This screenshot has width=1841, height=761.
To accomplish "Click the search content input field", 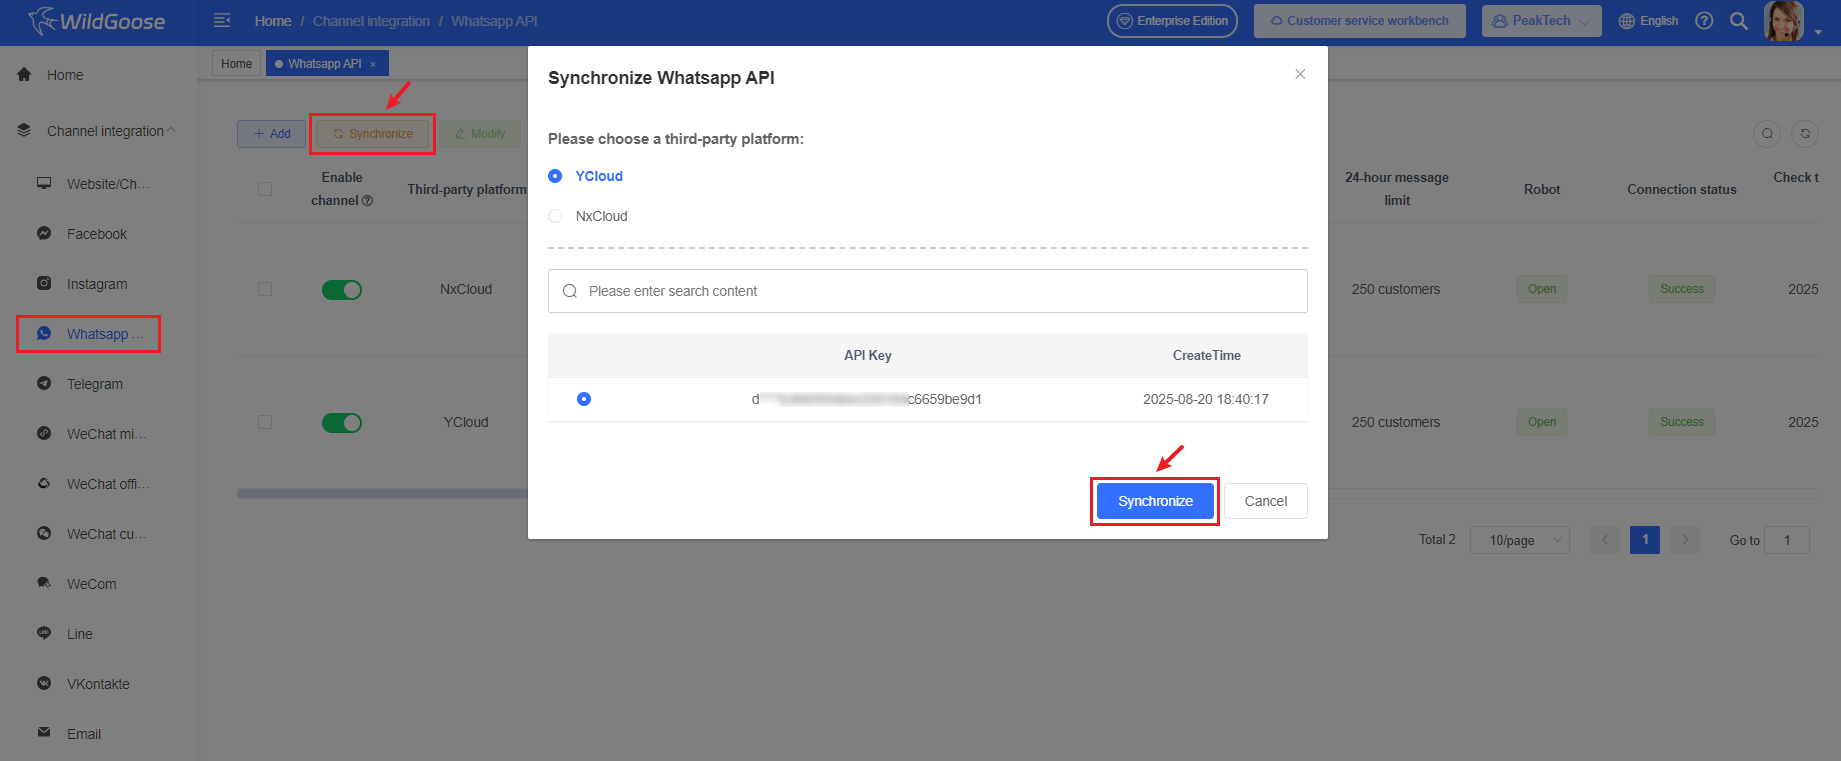I will [928, 291].
